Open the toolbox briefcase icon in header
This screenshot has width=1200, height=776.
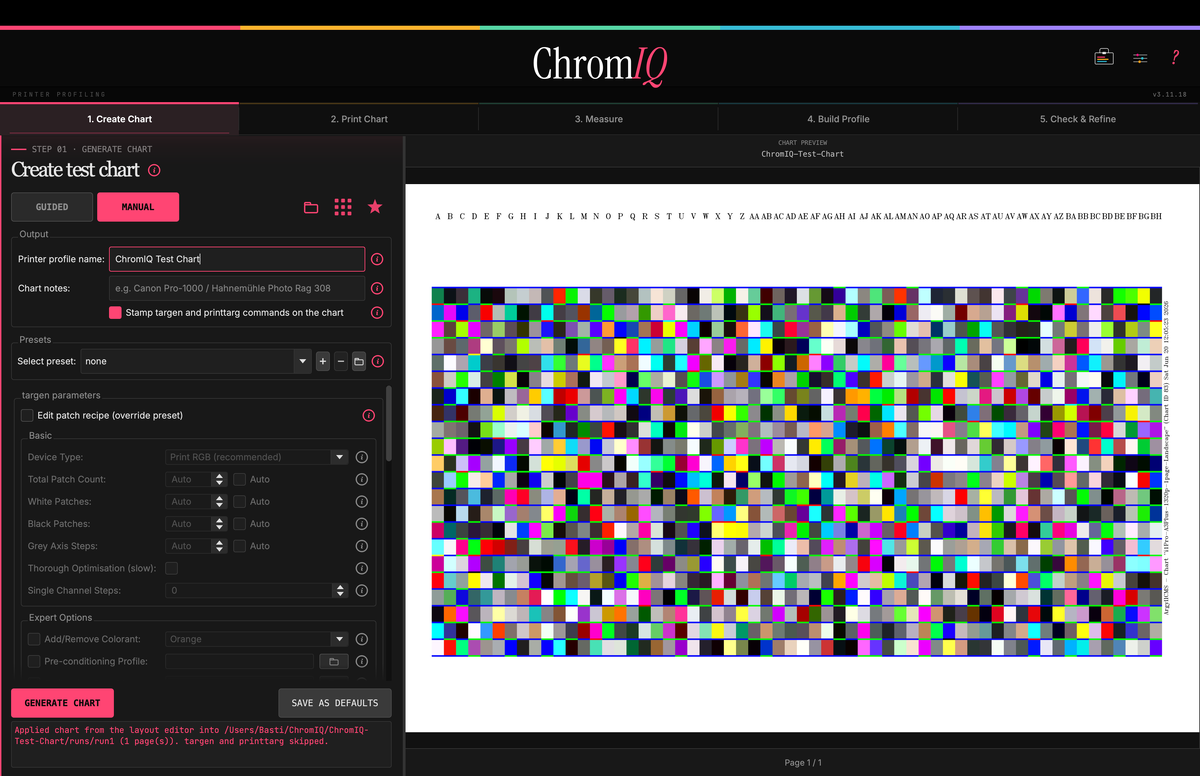pyautogui.click(x=1103, y=57)
